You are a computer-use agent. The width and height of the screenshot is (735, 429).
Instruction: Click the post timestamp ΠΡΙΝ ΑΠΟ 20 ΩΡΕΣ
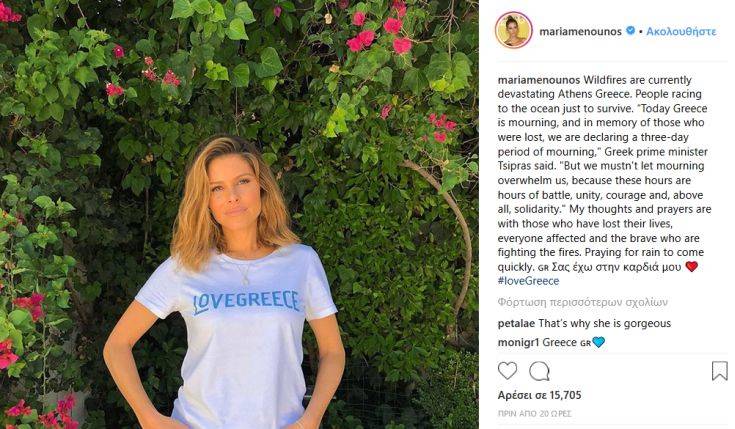click(x=534, y=414)
